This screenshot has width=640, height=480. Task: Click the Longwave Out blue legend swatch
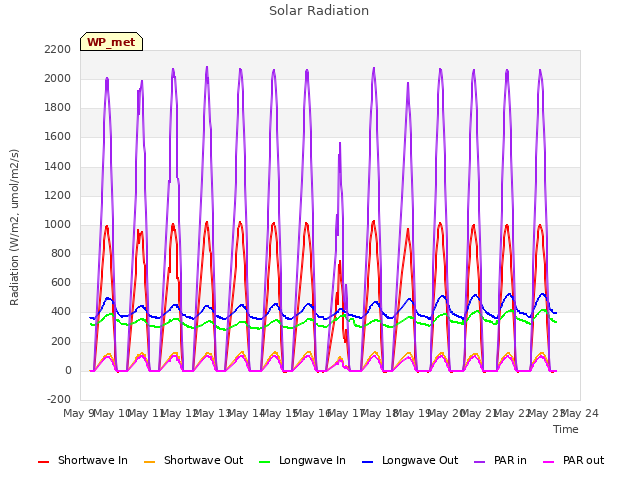tap(368, 462)
